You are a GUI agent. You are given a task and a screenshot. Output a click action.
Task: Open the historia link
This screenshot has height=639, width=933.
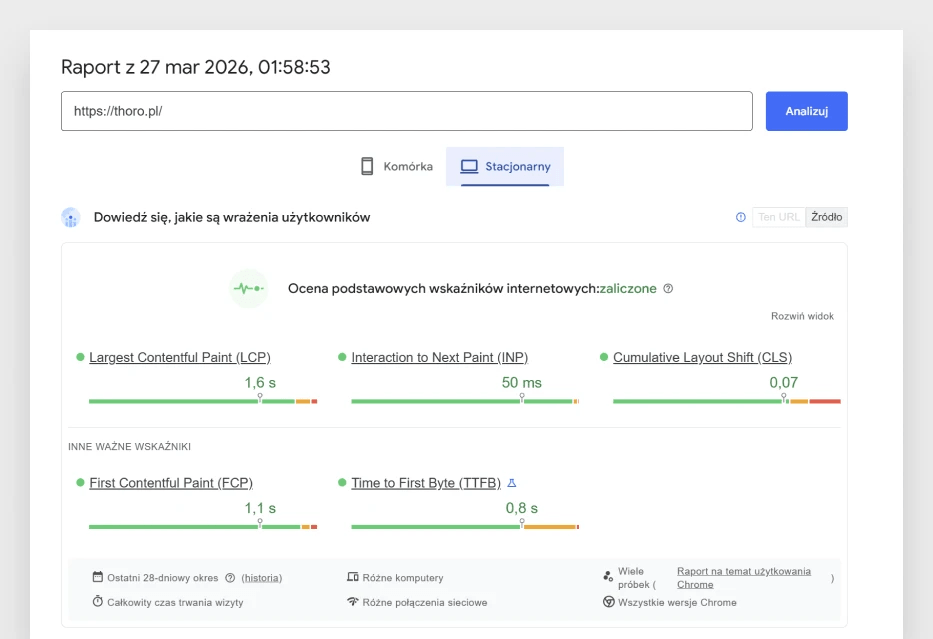pos(262,577)
